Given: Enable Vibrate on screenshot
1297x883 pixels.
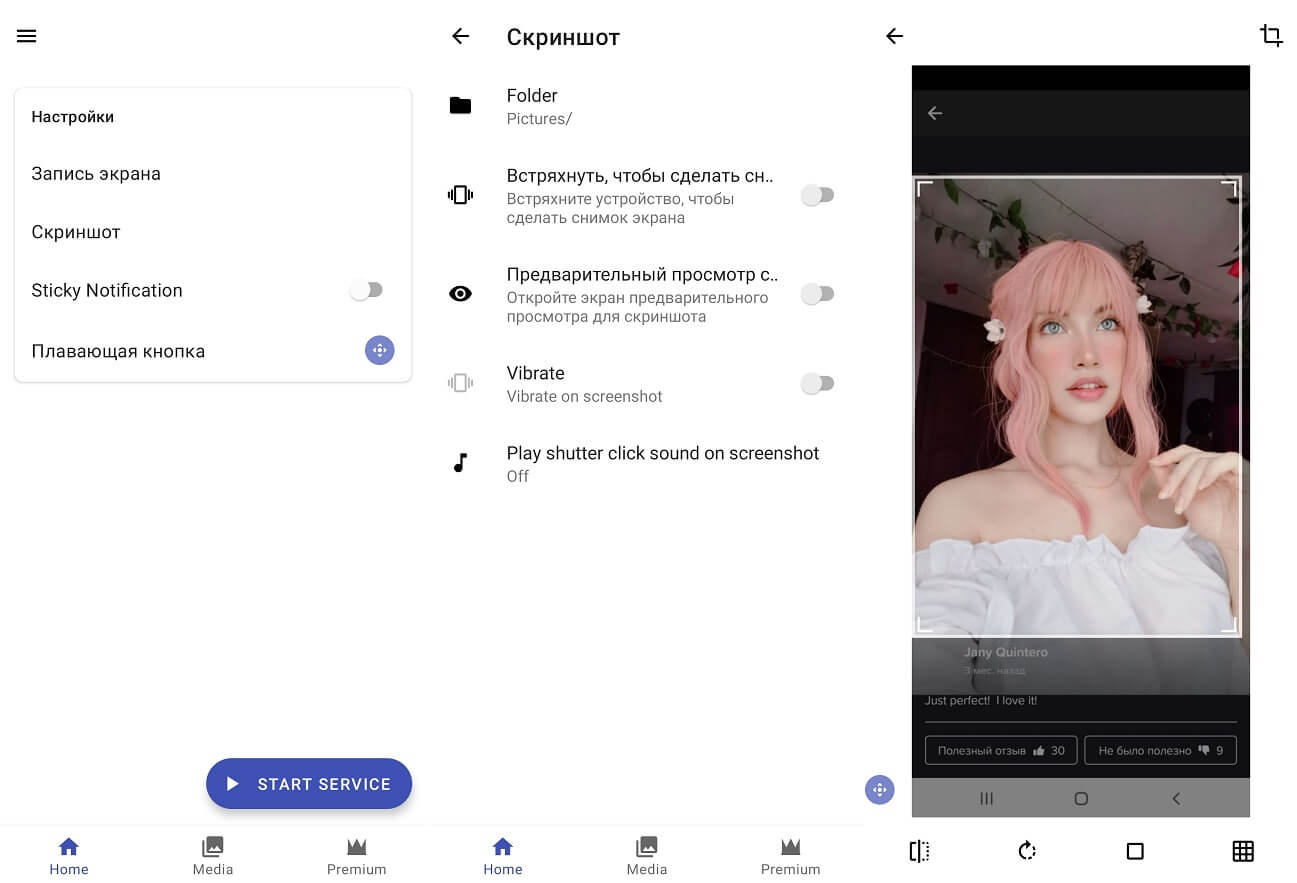Looking at the screenshot, I should [x=818, y=383].
